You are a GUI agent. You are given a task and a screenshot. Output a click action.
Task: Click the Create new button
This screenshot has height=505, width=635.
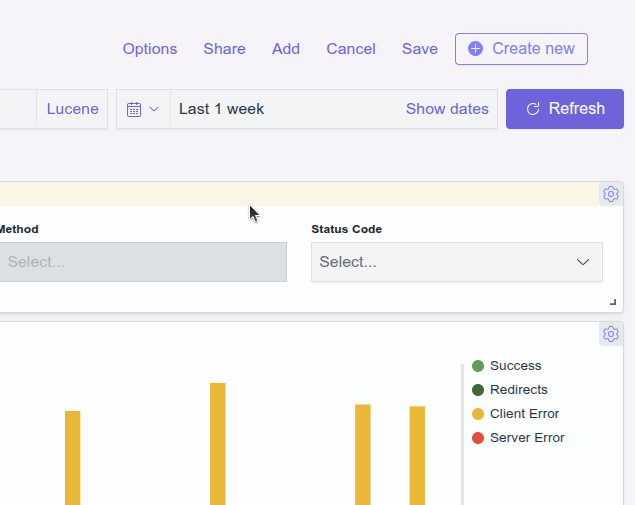(x=521, y=49)
